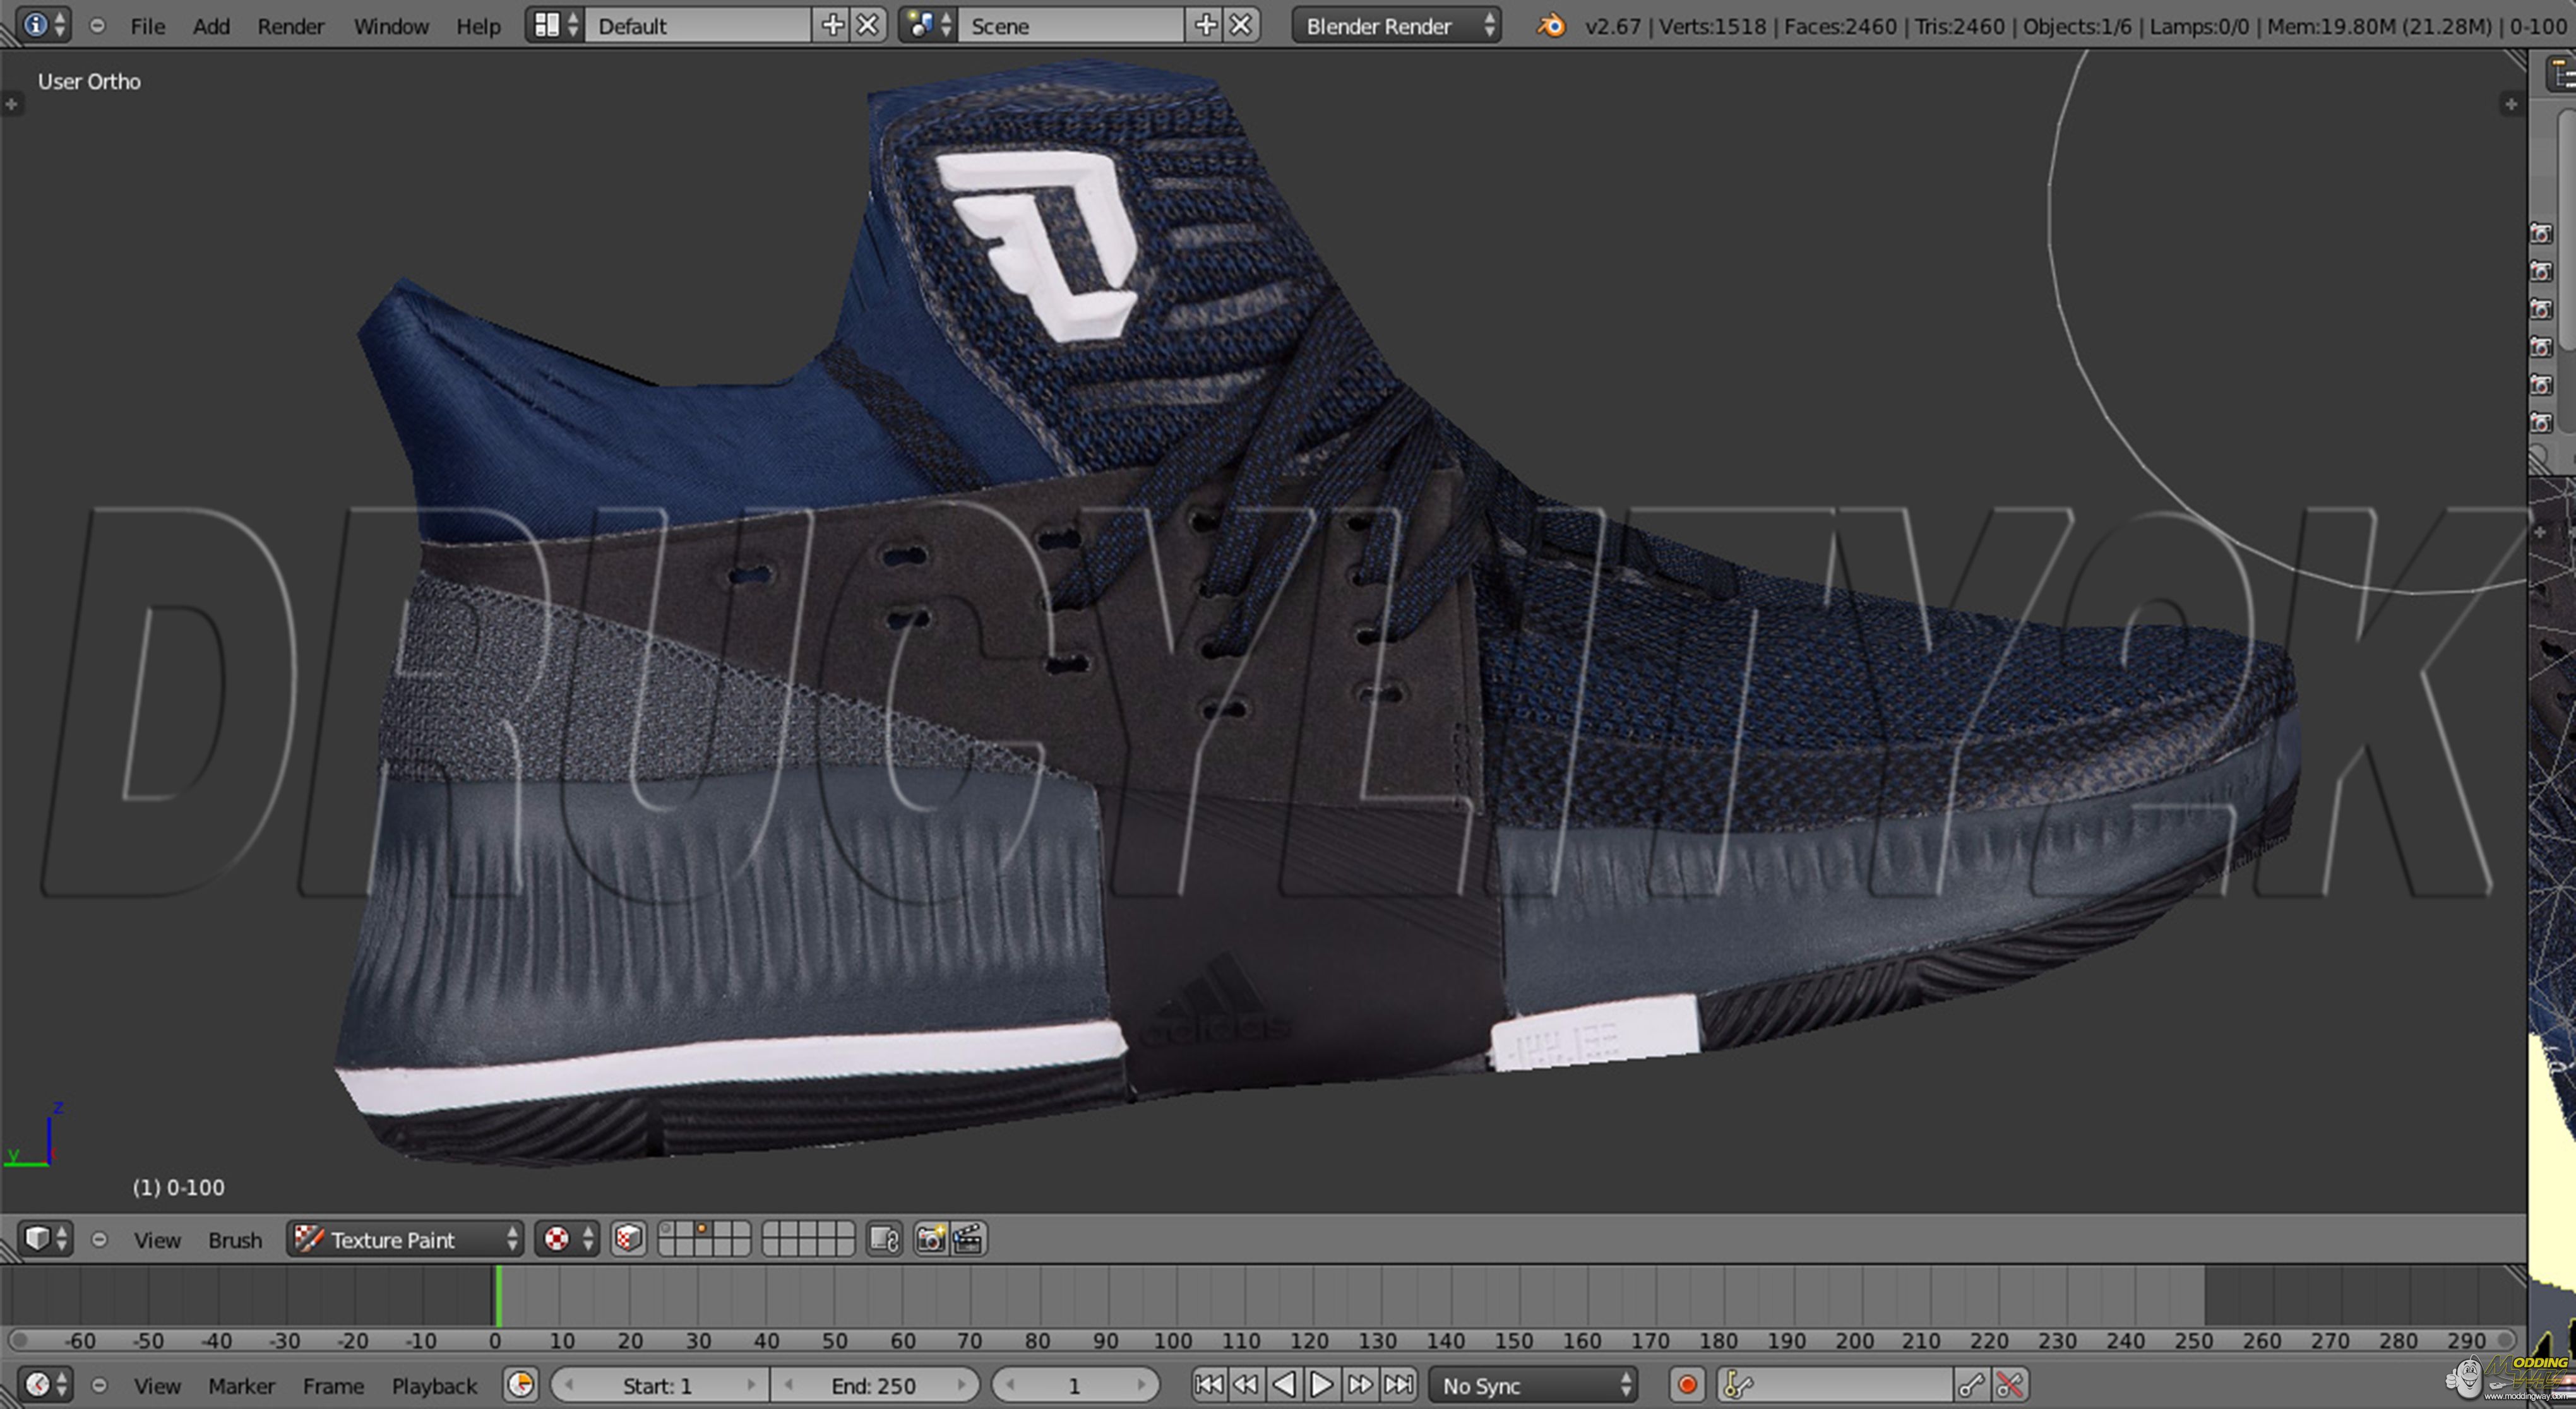
Task: Click the play animation button
Action: coord(1321,1386)
